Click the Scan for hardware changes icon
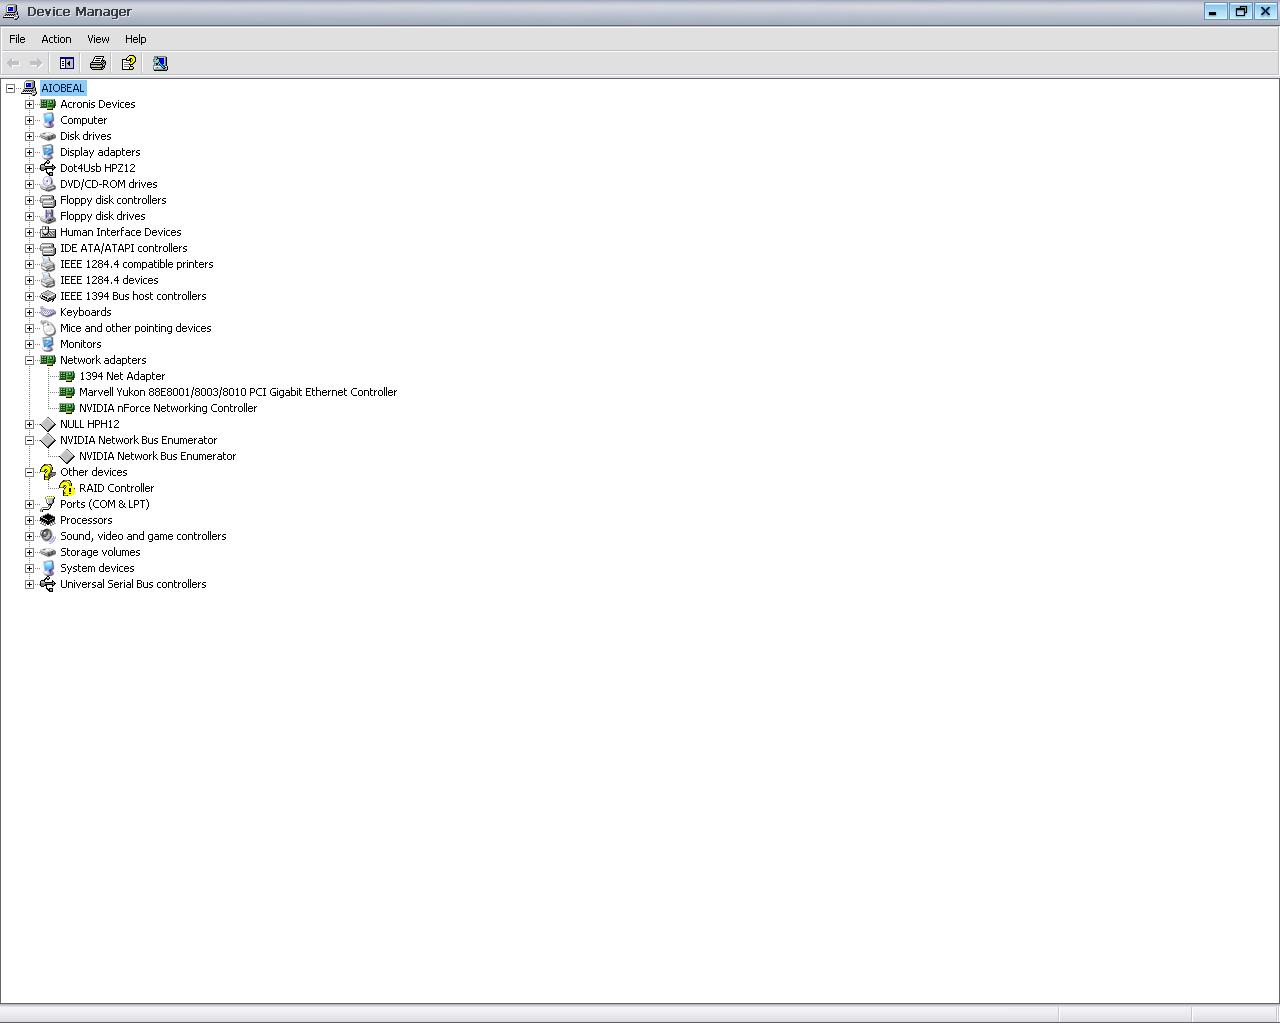1280x1024 pixels. pyautogui.click(x=160, y=63)
